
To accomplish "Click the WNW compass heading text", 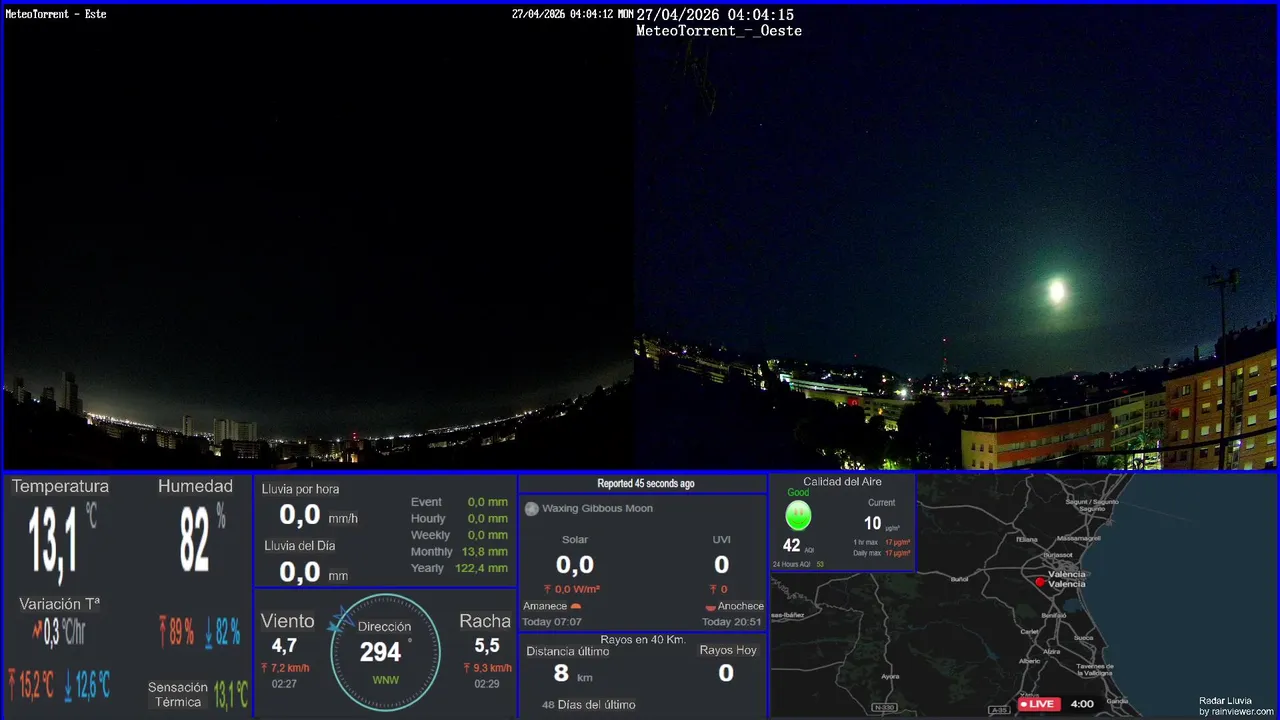I will 385,681.
